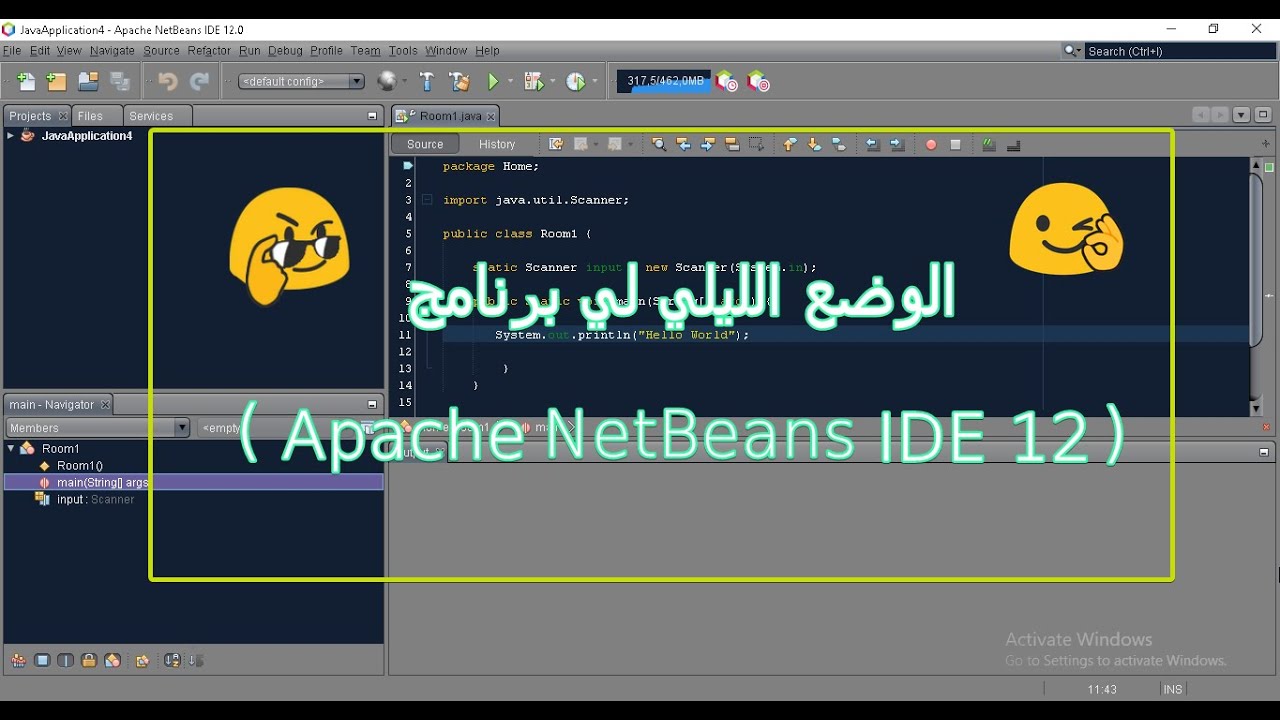Start Macro Recording red dot
The width and height of the screenshot is (1280, 720).
tap(931, 144)
